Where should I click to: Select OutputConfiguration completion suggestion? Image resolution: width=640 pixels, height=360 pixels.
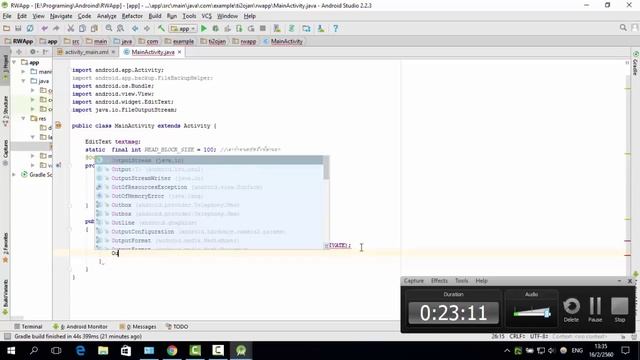tap(209, 231)
